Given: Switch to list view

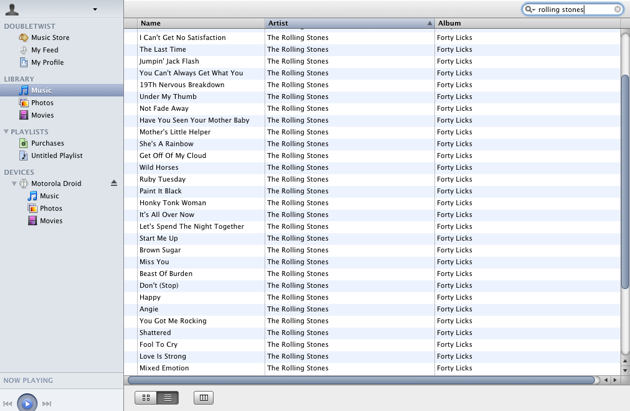Looking at the screenshot, I should coord(168,398).
